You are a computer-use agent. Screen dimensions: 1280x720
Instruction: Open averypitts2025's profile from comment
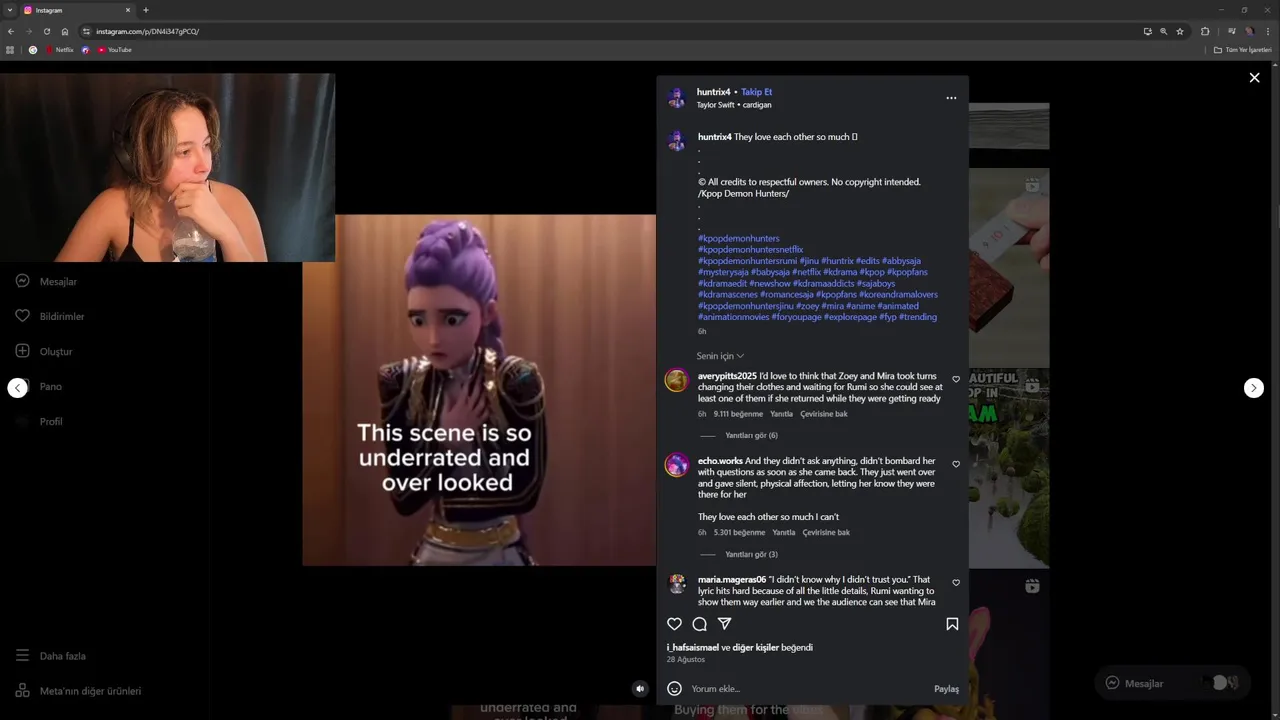pos(727,377)
